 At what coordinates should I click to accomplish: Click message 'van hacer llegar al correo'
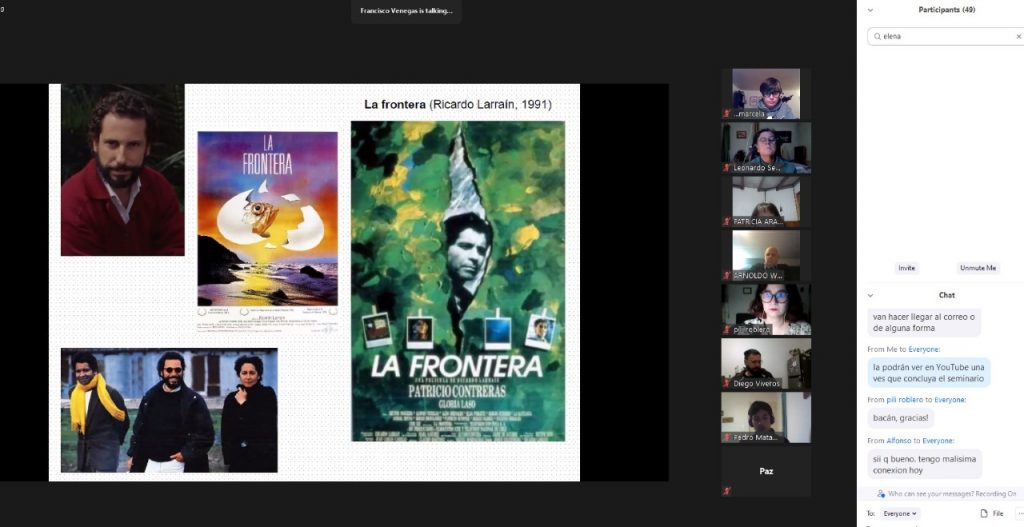tap(924, 323)
